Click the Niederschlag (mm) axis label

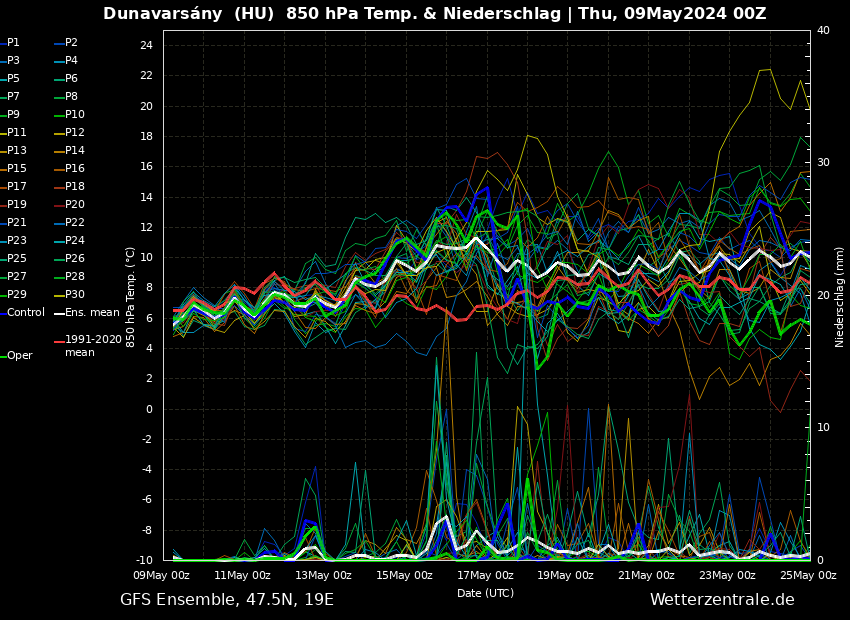(x=840, y=296)
